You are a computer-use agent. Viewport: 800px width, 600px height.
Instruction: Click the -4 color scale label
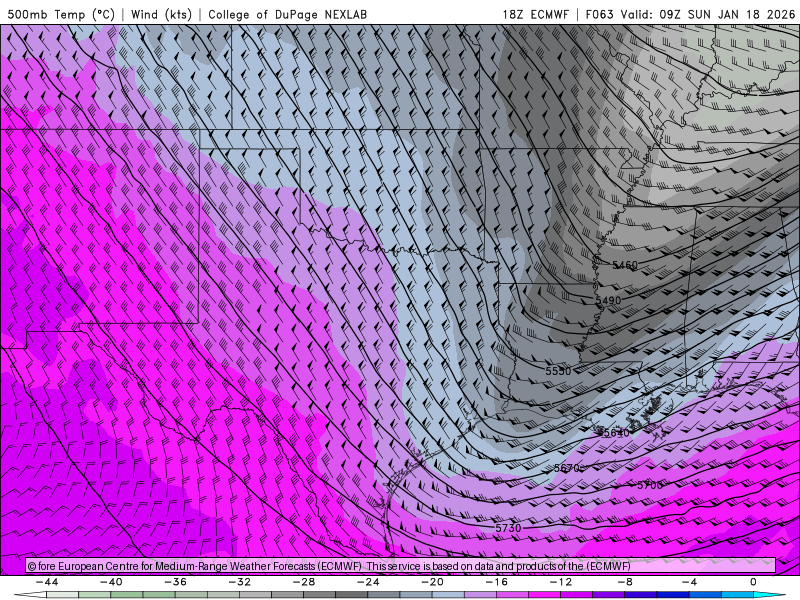point(689,582)
